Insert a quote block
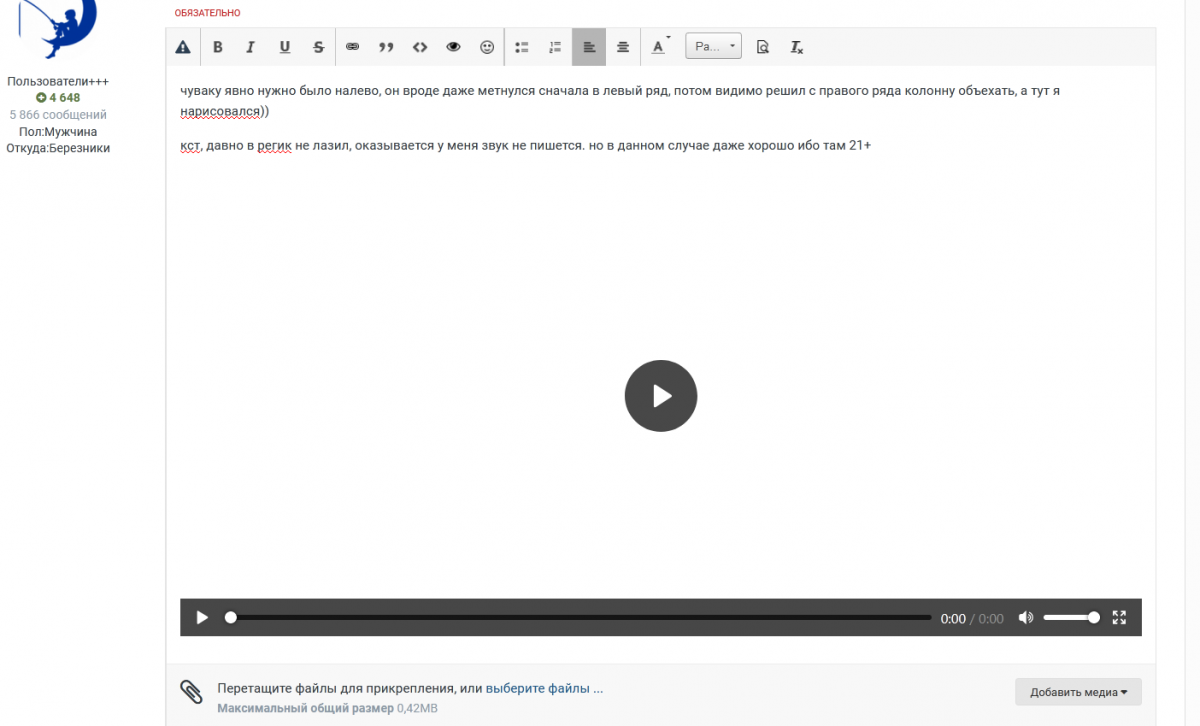This screenshot has height=726, width=1200. pos(386,47)
